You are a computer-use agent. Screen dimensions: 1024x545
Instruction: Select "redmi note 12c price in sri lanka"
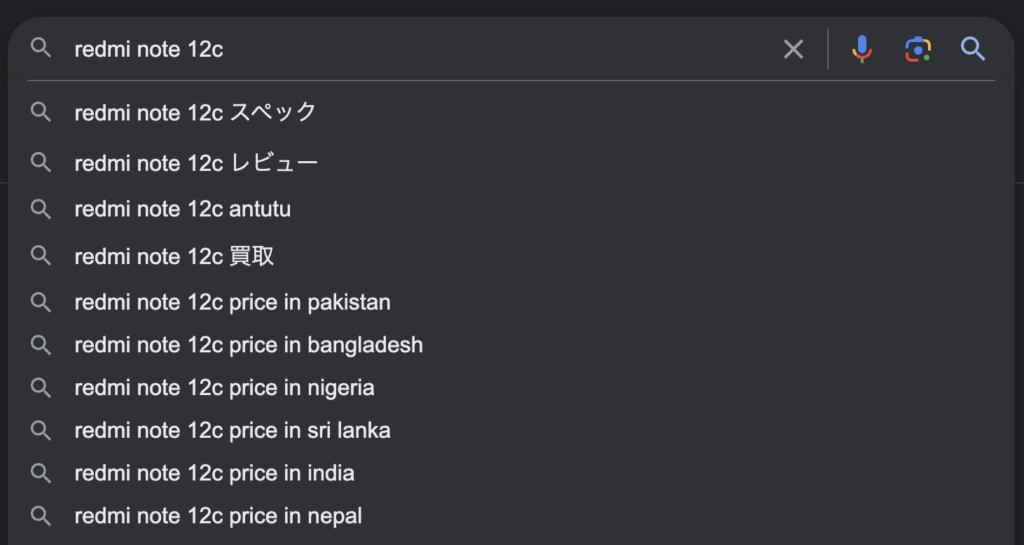click(x=232, y=431)
